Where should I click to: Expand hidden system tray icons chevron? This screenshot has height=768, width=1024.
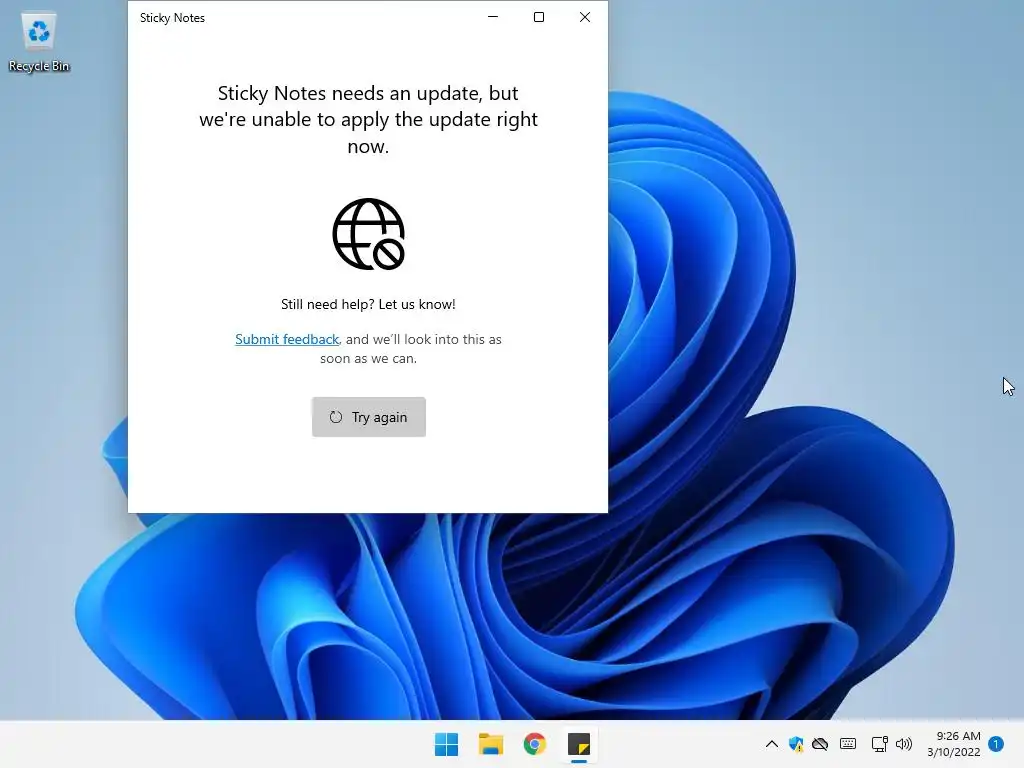pos(771,744)
